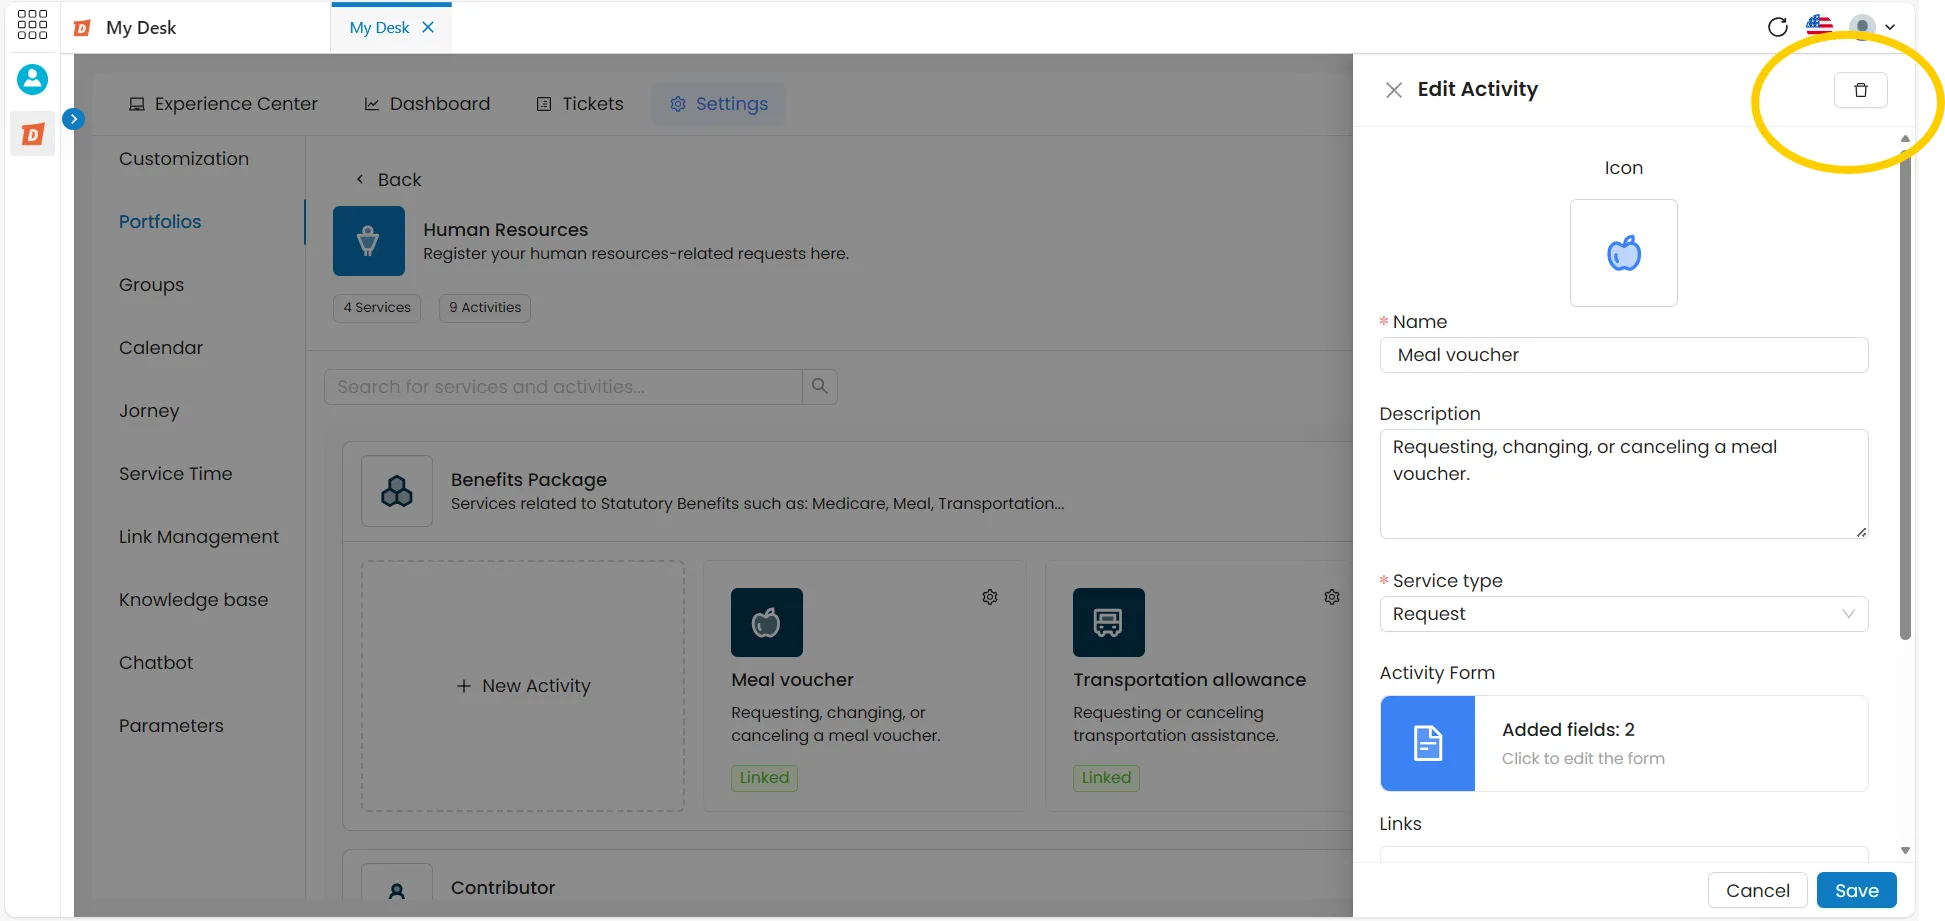The width and height of the screenshot is (1945, 921).
Task: Save the activity changes
Action: [1856, 890]
